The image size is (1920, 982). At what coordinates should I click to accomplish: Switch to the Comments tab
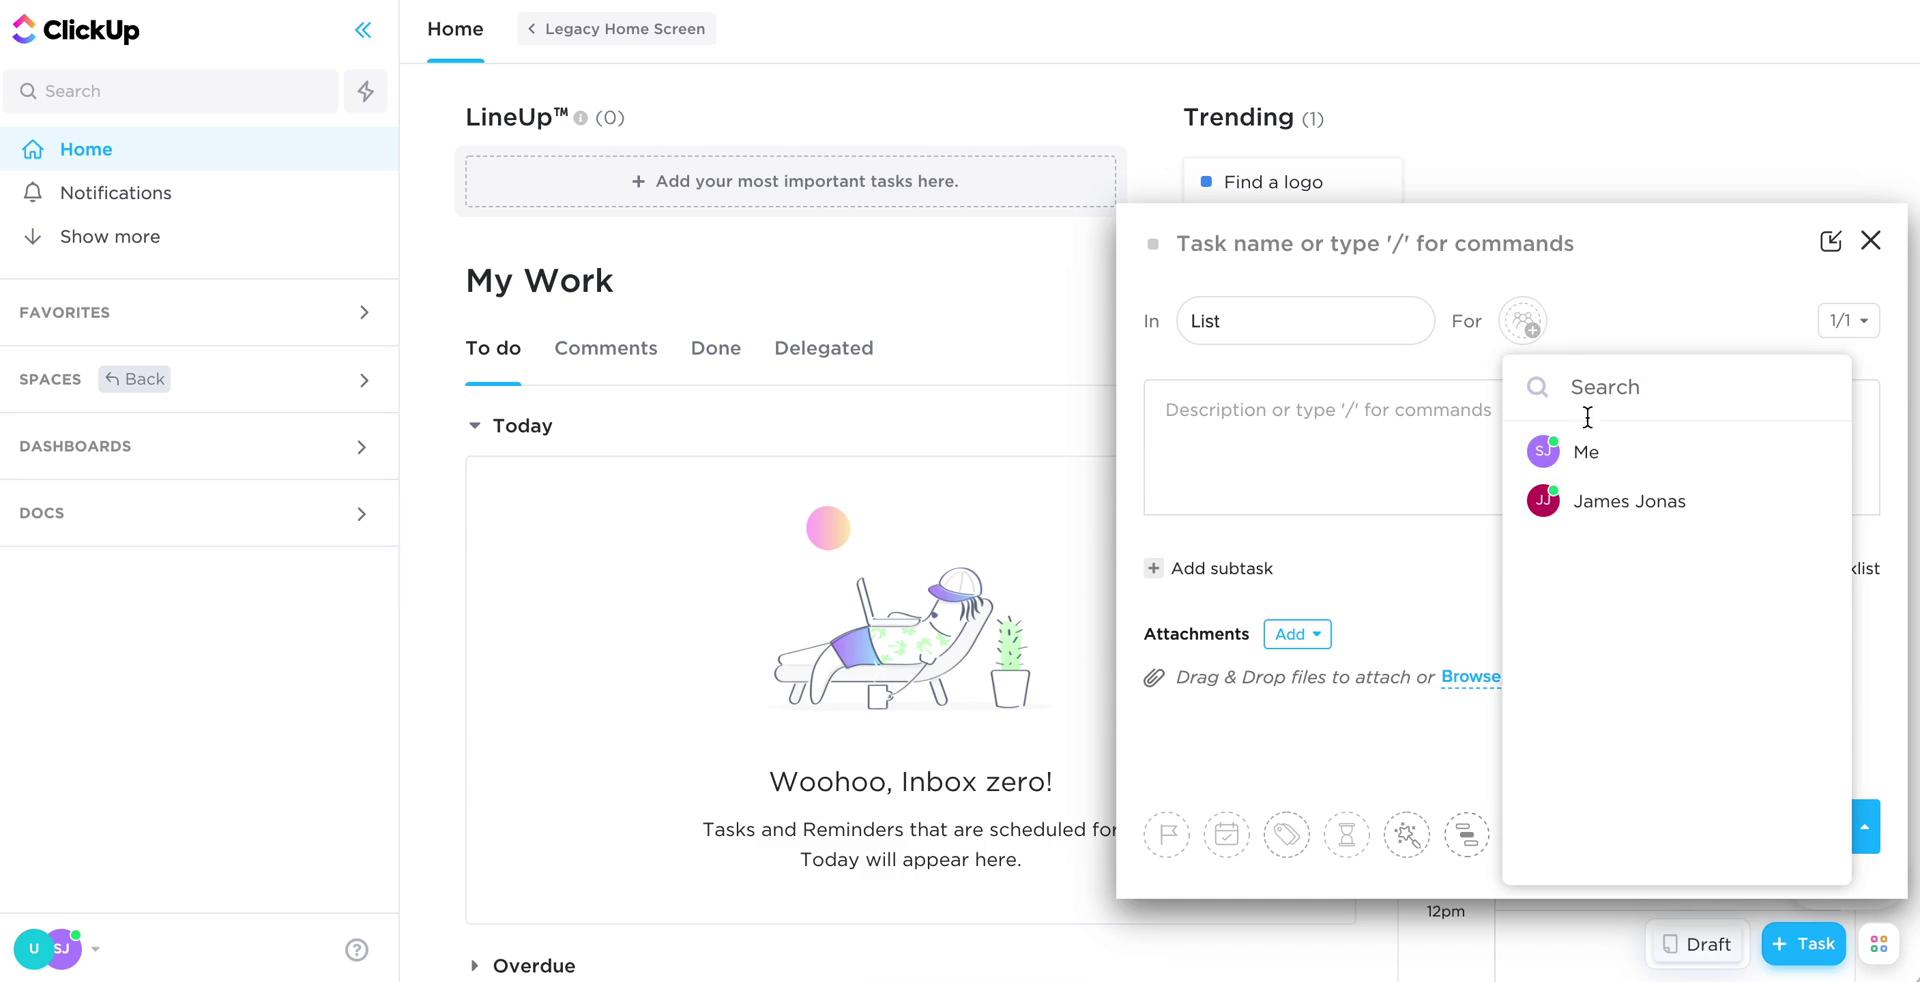pyautogui.click(x=606, y=348)
